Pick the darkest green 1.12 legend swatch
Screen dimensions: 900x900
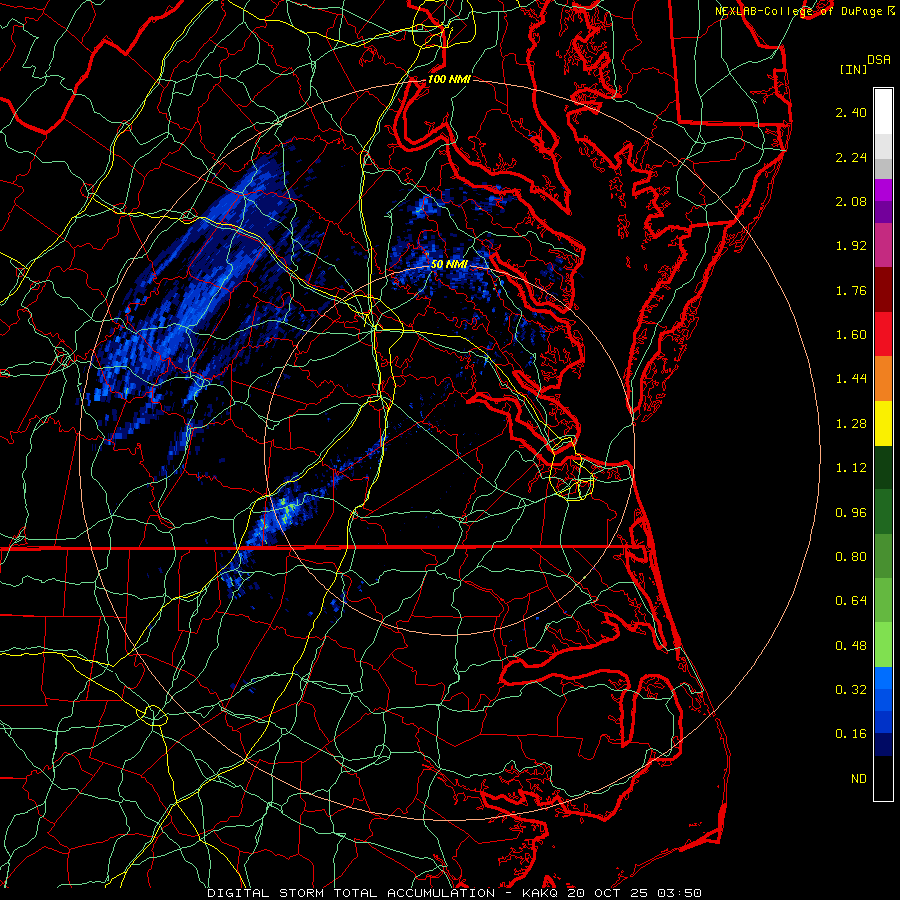883,468
